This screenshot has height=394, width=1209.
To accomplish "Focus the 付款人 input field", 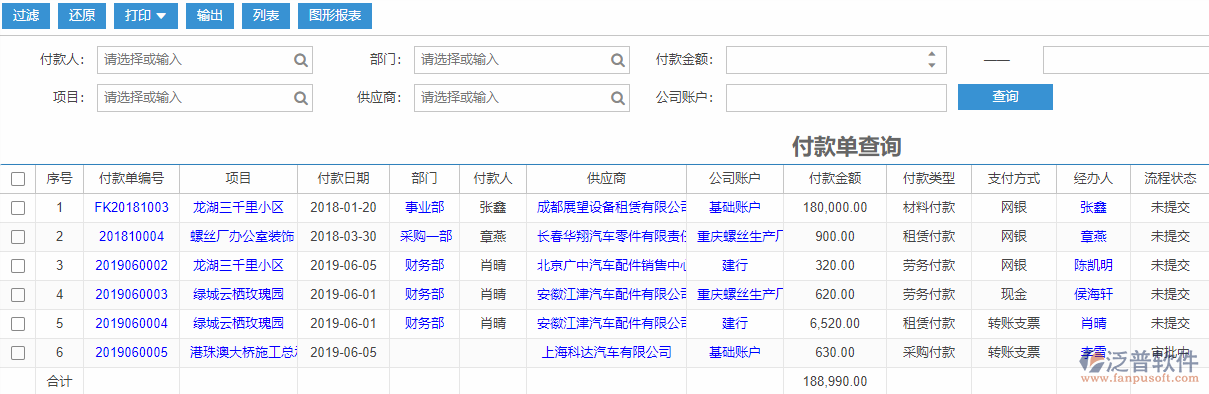I will click(x=204, y=60).
